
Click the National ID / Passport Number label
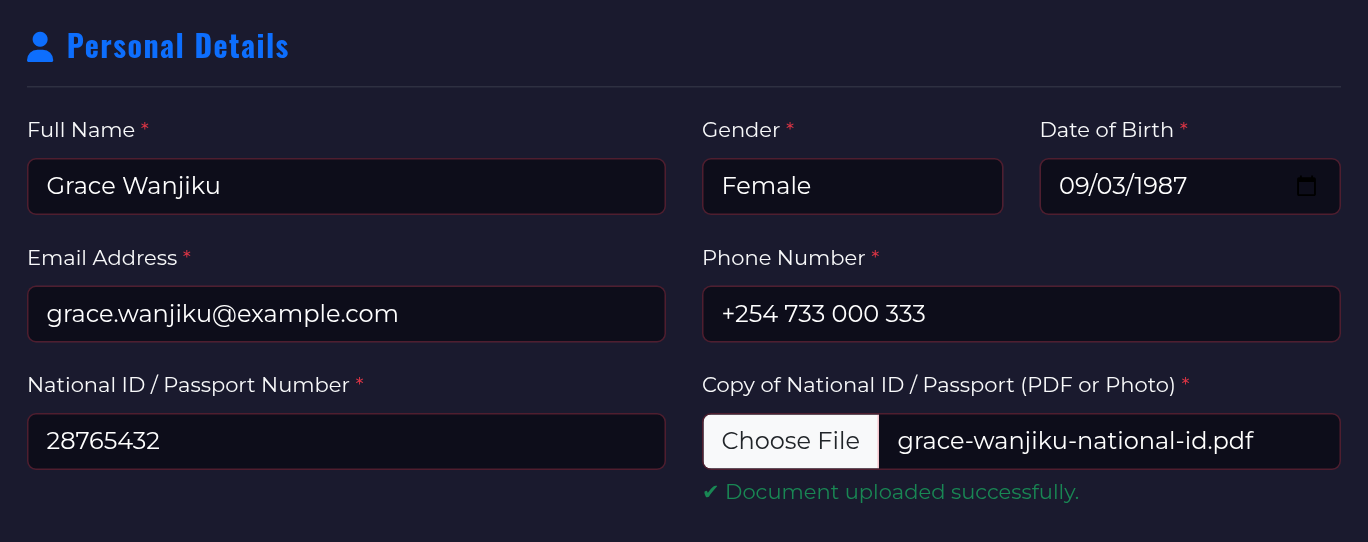click(x=195, y=385)
